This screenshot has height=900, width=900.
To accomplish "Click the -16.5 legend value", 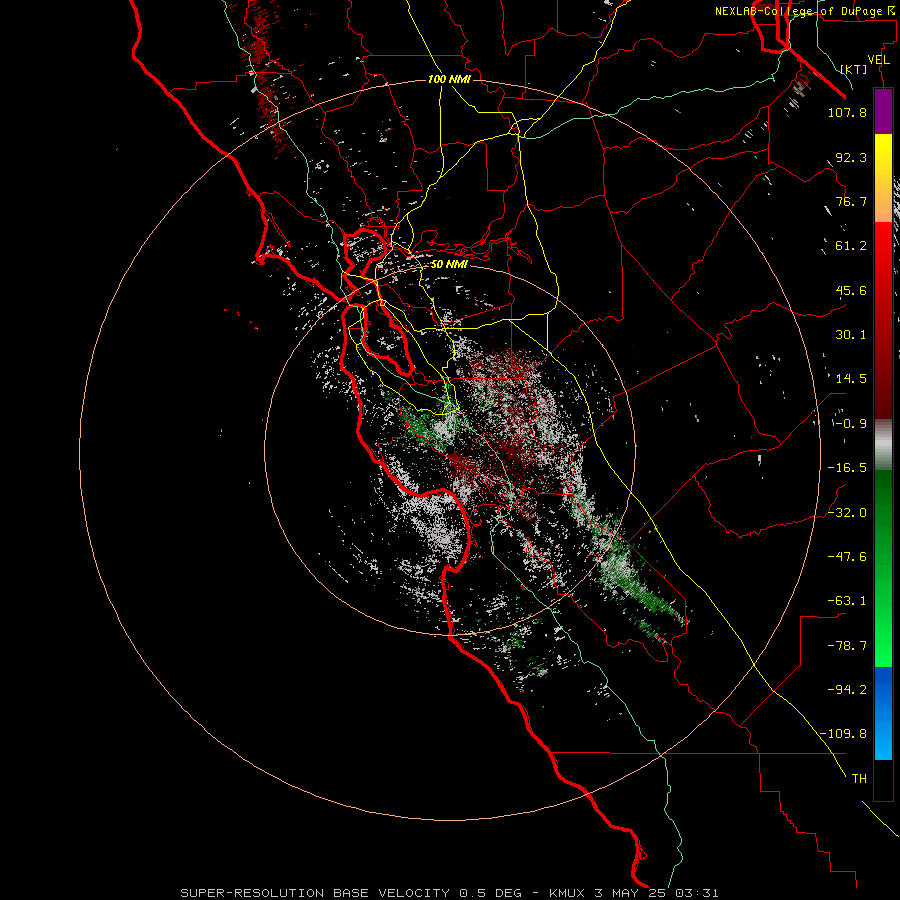I will [x=847, y=468].
